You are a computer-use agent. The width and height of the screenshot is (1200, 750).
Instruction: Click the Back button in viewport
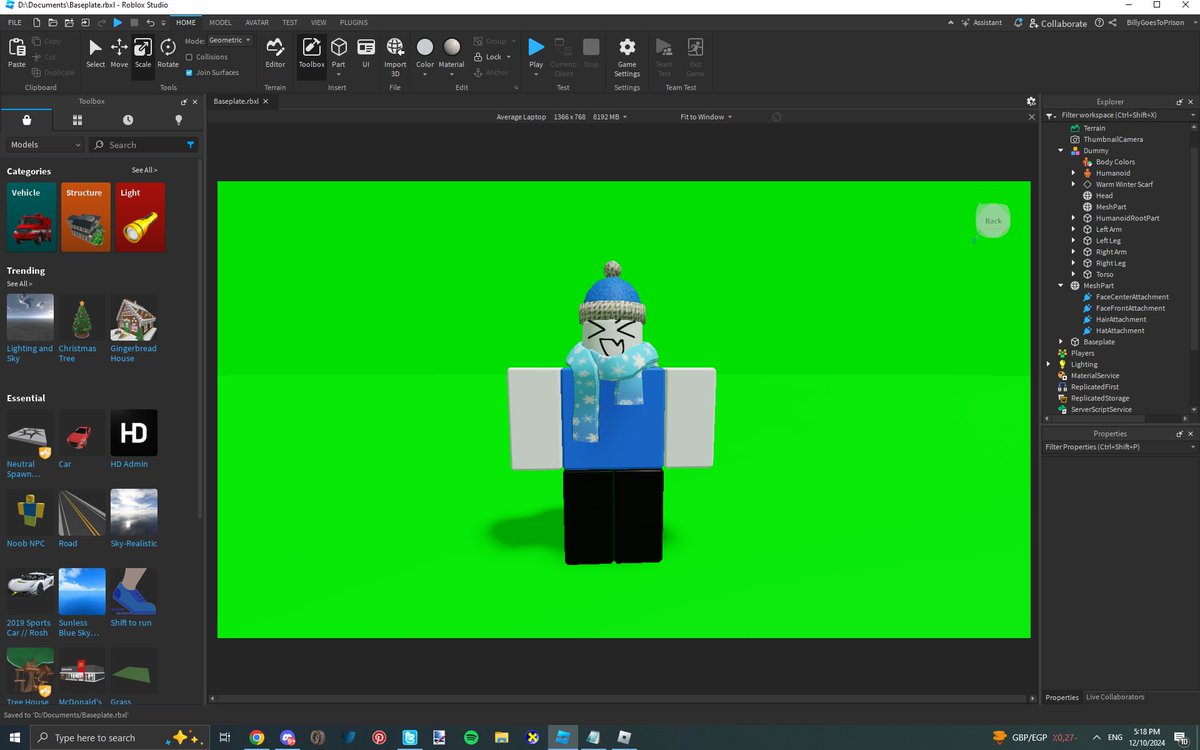[993, 221]
